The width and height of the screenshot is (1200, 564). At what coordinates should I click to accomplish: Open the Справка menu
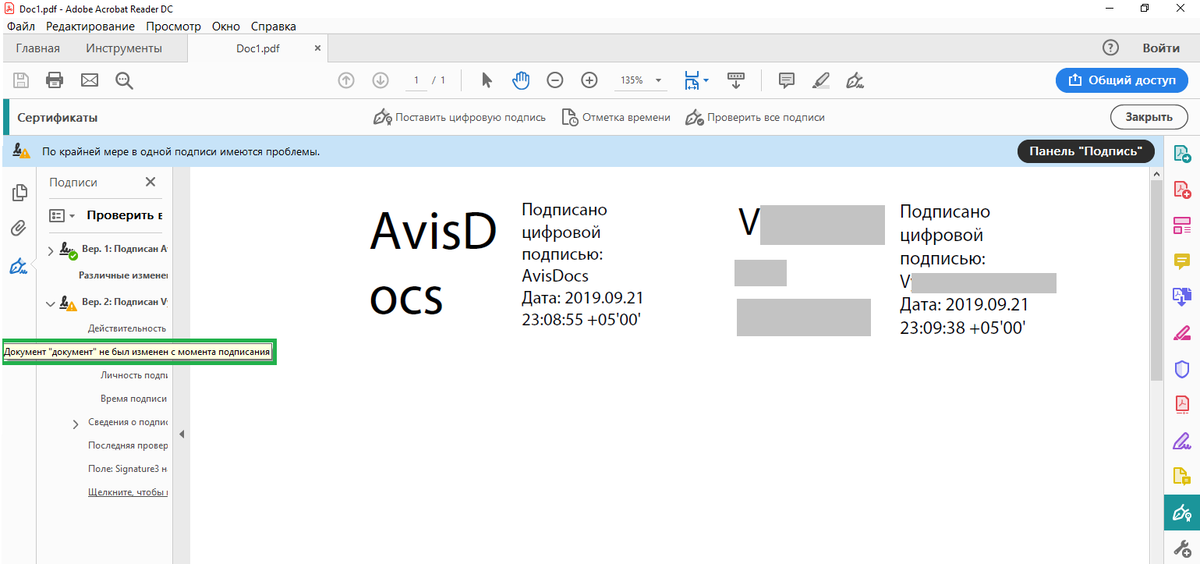coord(273,26)
